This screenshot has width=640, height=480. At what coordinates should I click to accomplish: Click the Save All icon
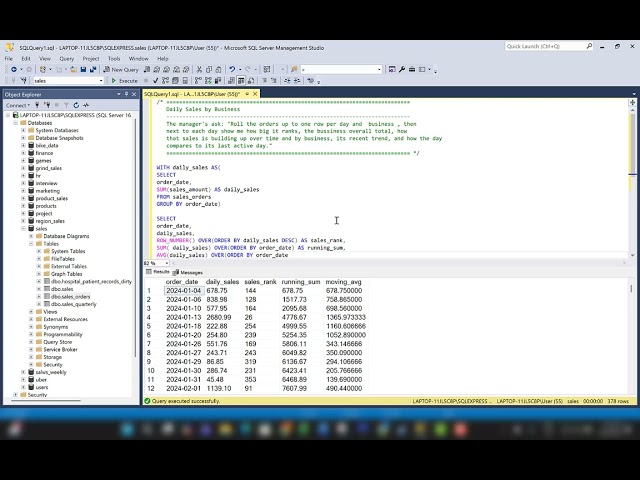coord(93,69)
